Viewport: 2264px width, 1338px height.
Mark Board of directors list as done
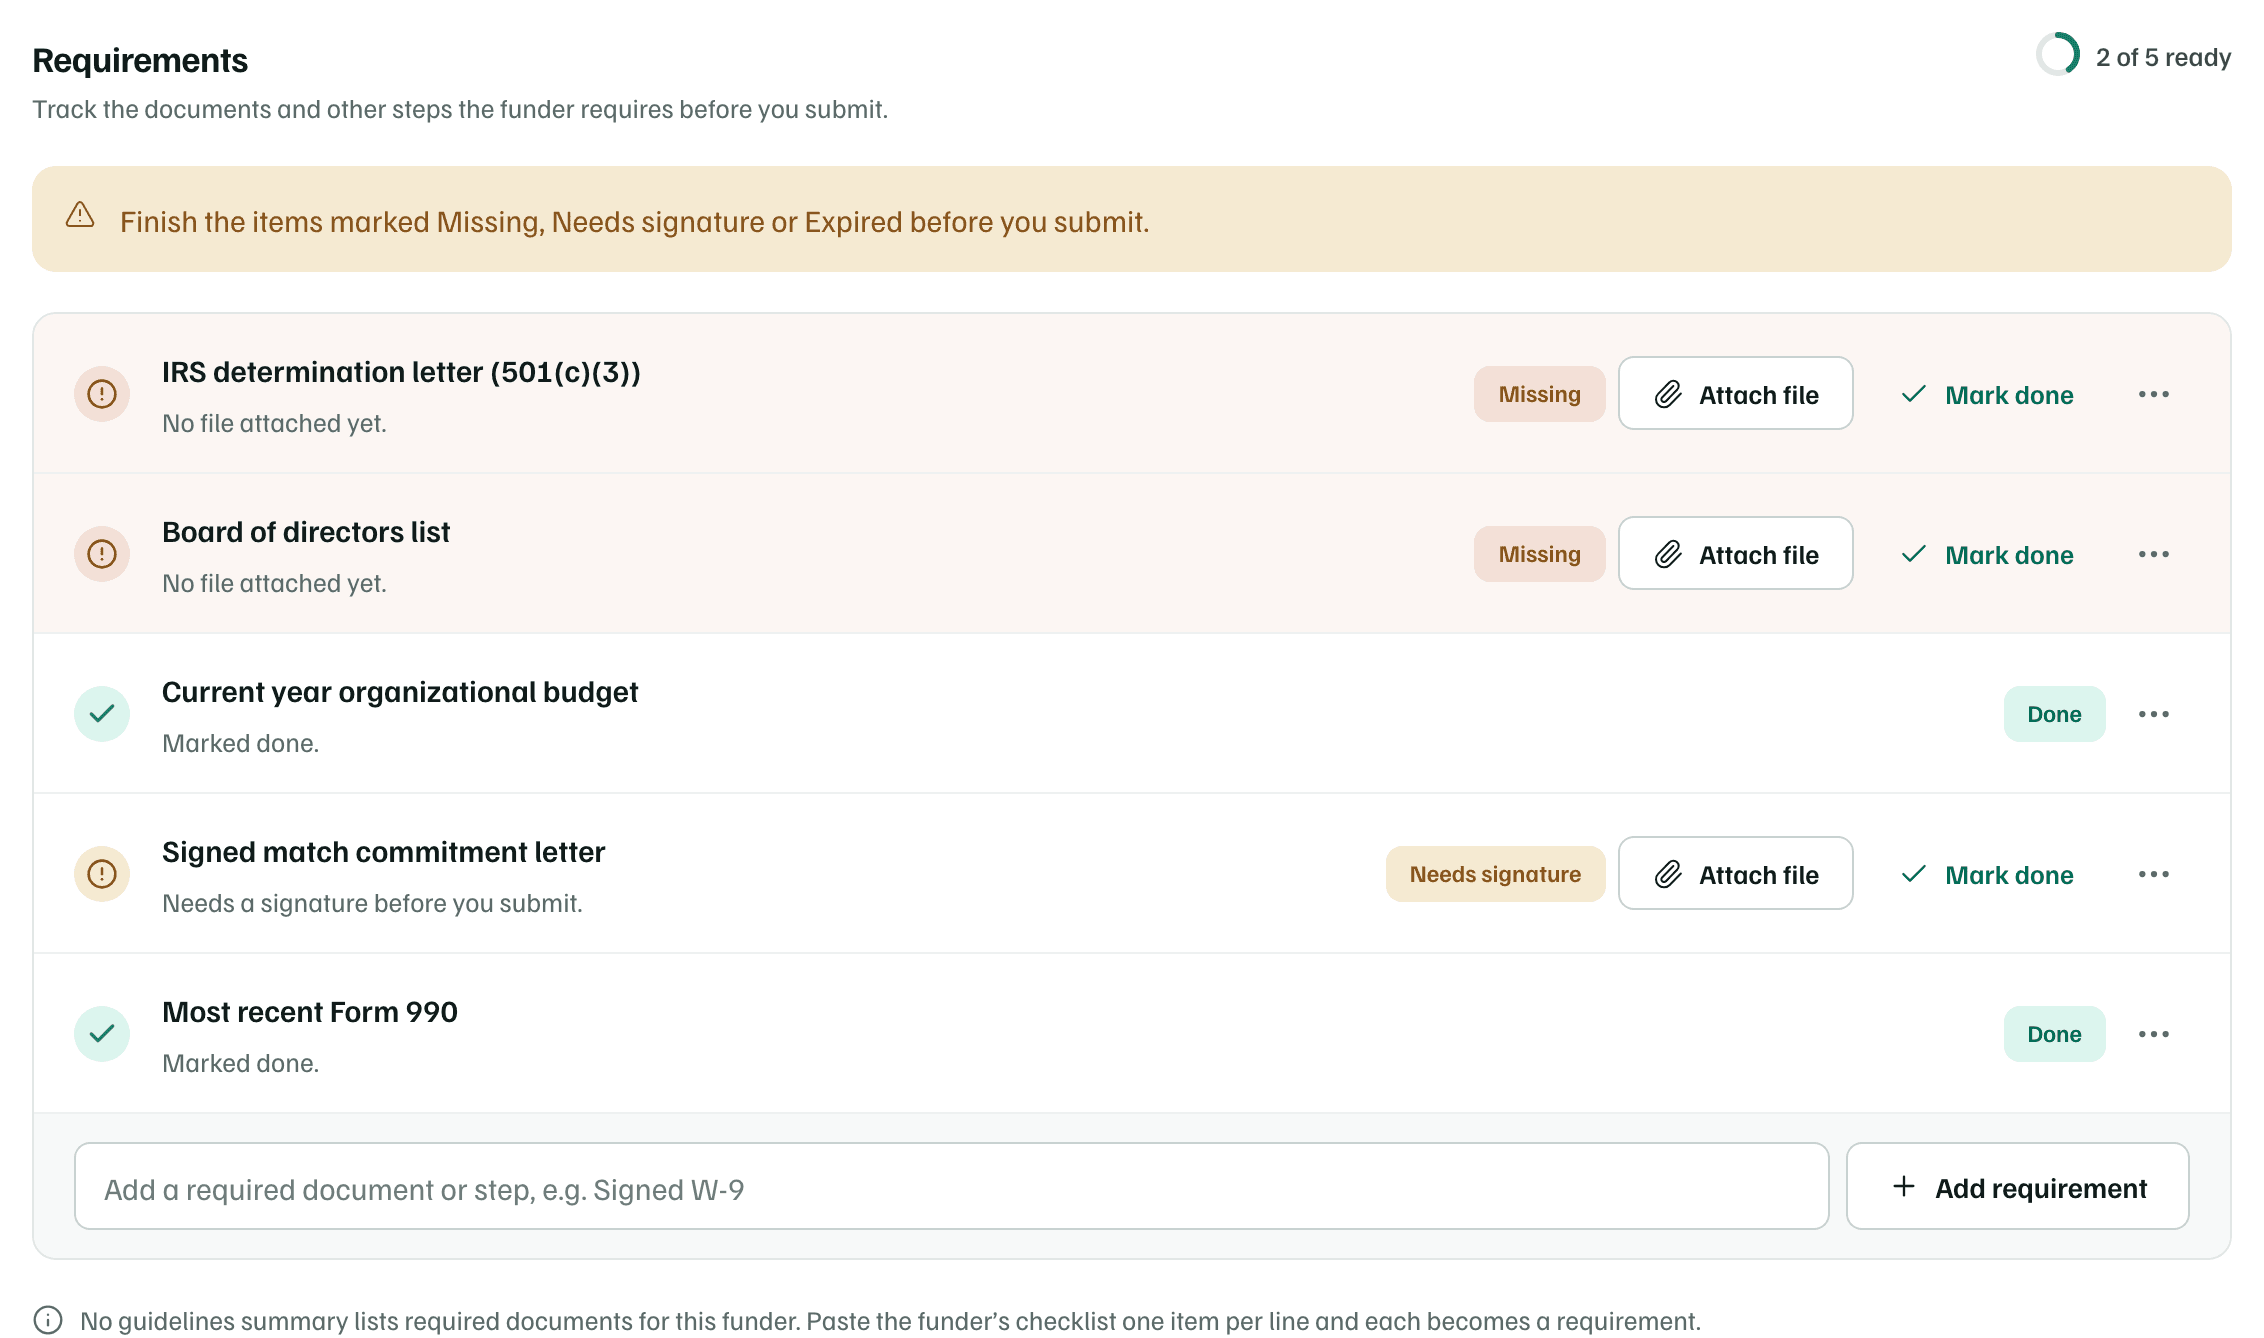click(1987, 555)
